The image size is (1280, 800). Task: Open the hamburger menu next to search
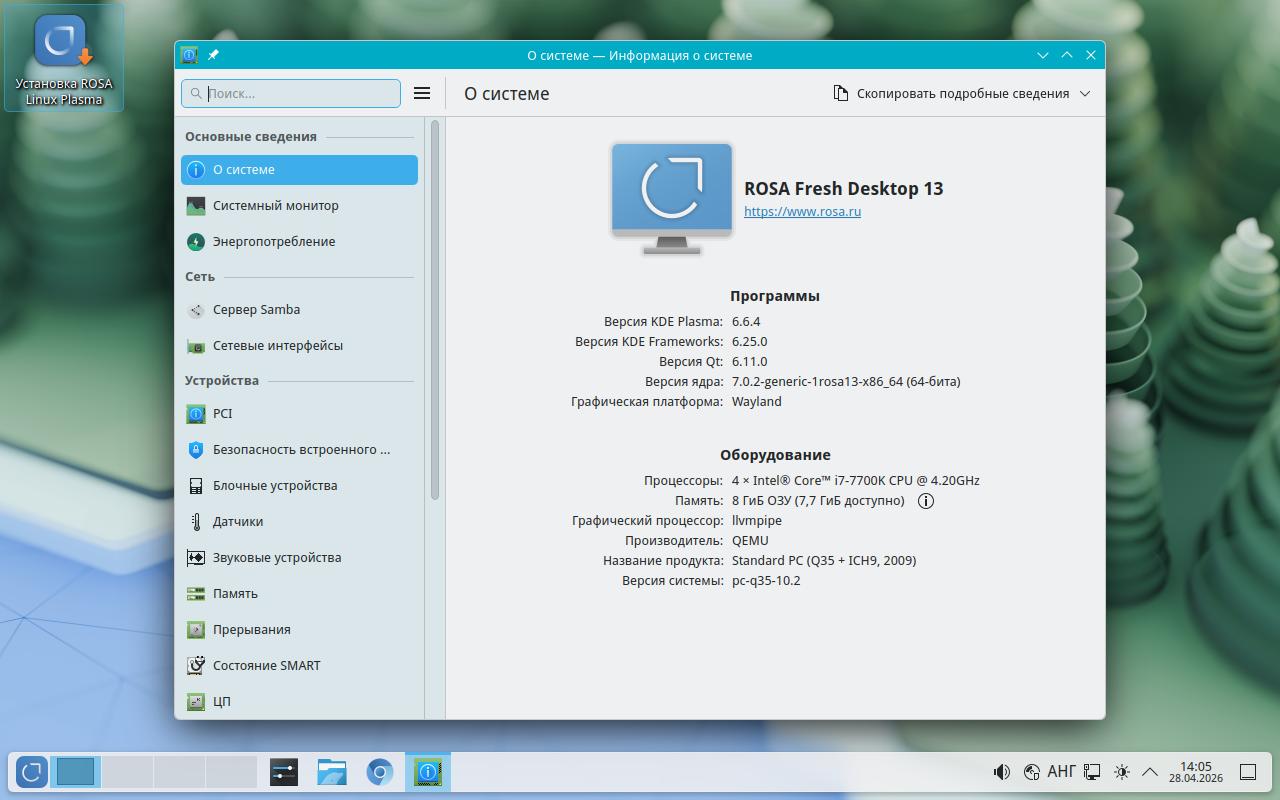click(x=422, y=93)
